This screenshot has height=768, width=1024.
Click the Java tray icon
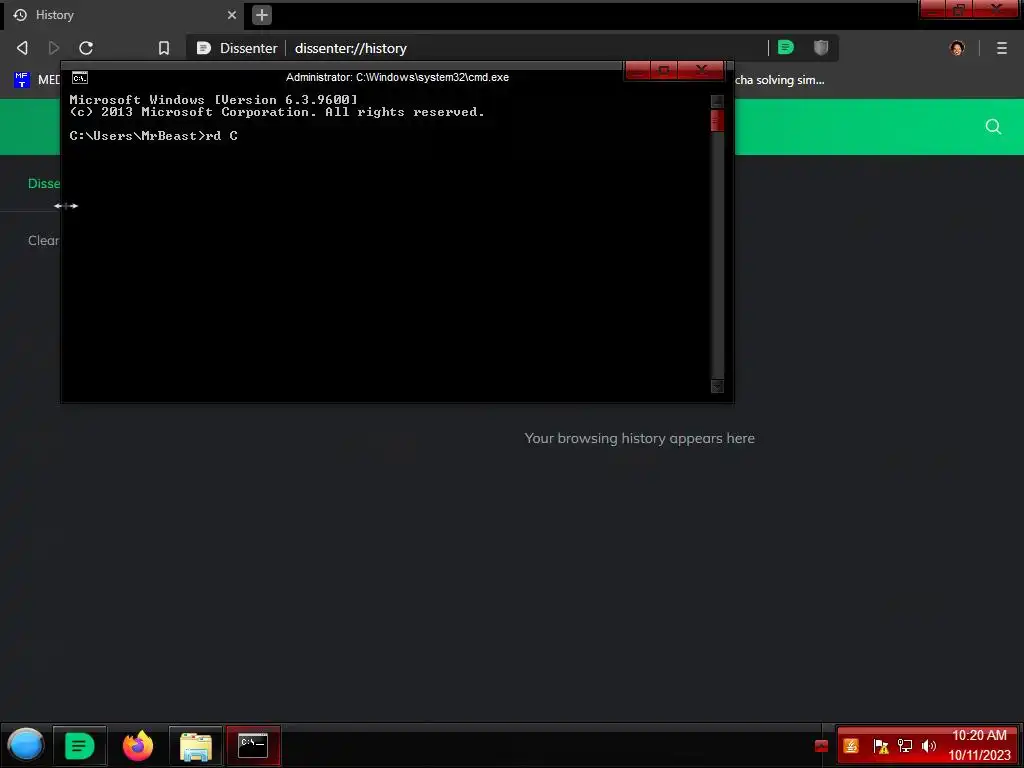point(851,746)
